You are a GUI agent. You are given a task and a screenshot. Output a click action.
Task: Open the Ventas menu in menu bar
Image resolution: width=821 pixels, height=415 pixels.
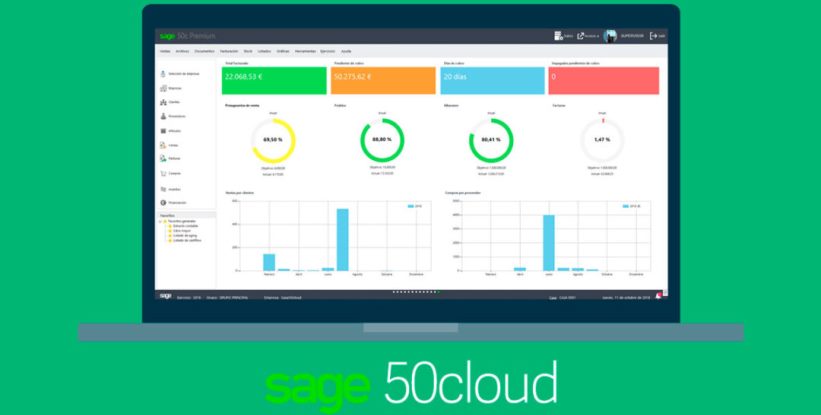(x=165, y=51)
